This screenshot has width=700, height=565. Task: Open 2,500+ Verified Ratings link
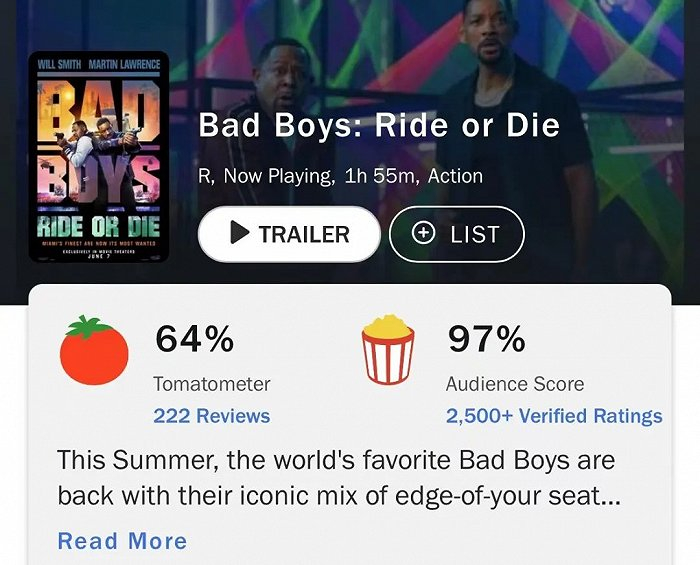554,416
